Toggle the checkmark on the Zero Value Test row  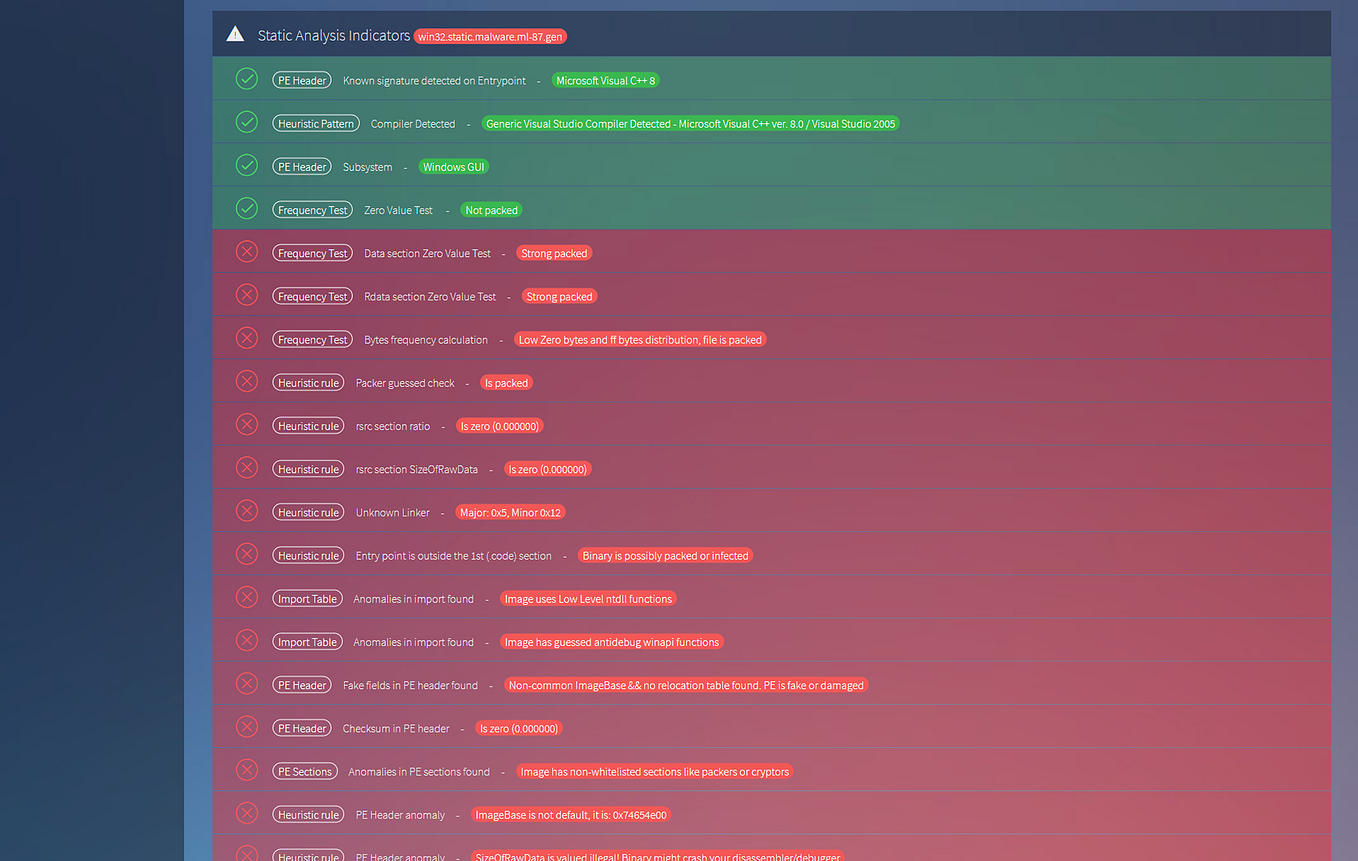click(247, 208)
